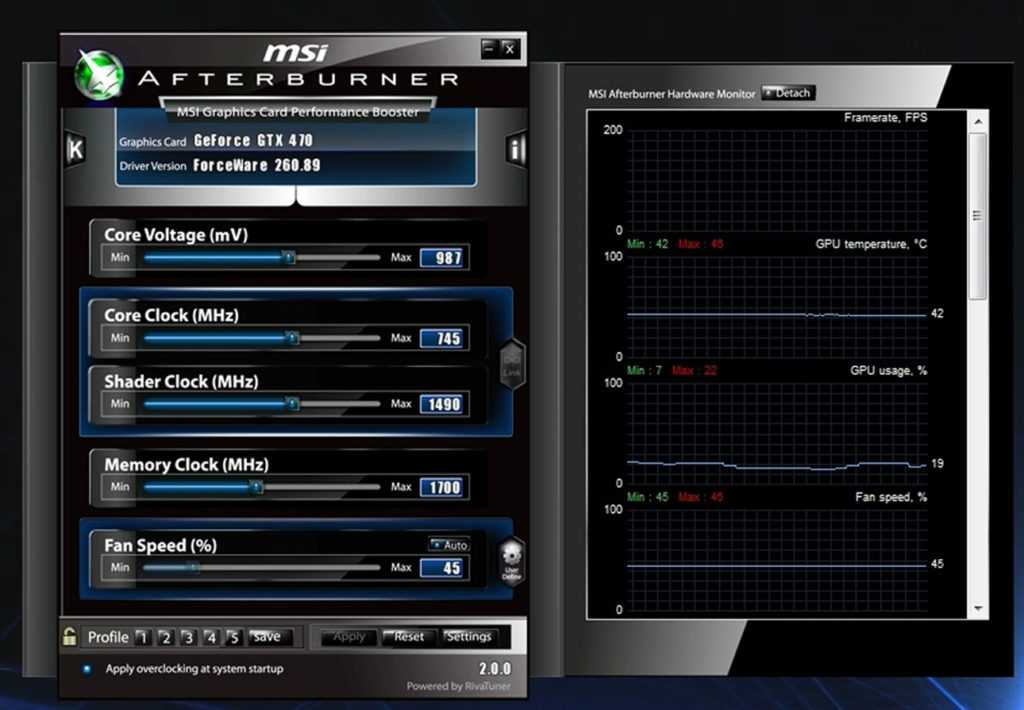The height and width of the screenshot is (710, 1024).
Task: Detach the Hardware Monitor panel
Action: point(788,93)
